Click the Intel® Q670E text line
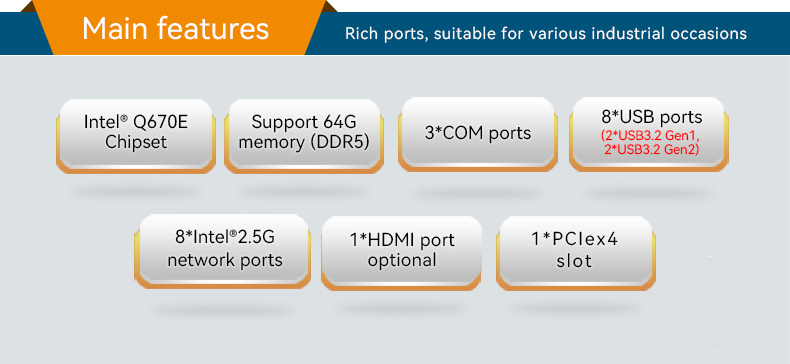This screenshot has height=364, width=790. (x=136, y=122)
